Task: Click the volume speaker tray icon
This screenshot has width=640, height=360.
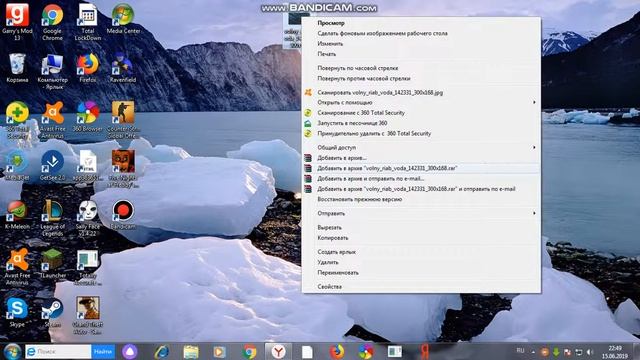Action: 589,352
